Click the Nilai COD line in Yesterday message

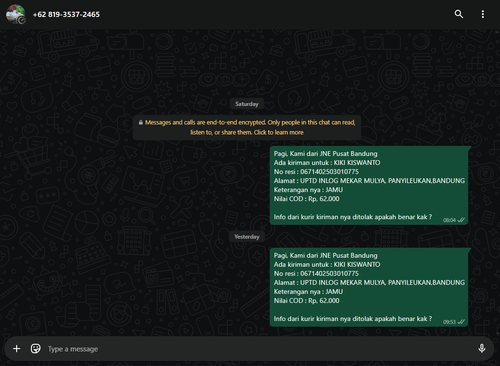(x=307, y=301)
